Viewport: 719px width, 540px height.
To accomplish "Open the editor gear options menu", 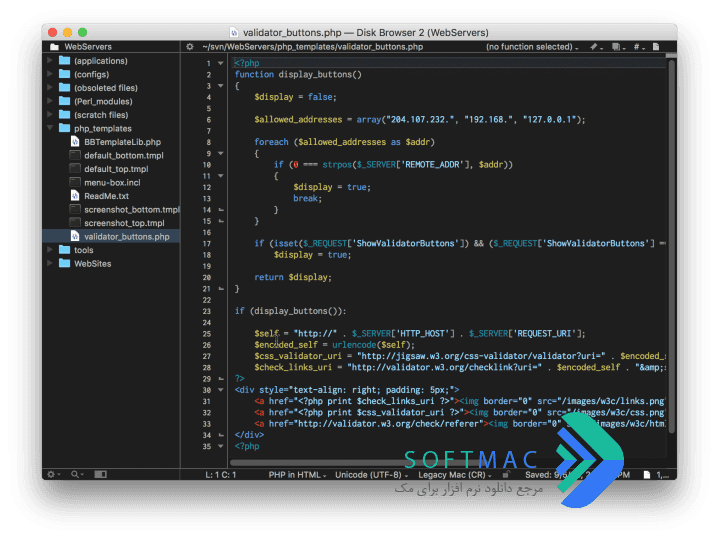I will (x=190, y=47).
